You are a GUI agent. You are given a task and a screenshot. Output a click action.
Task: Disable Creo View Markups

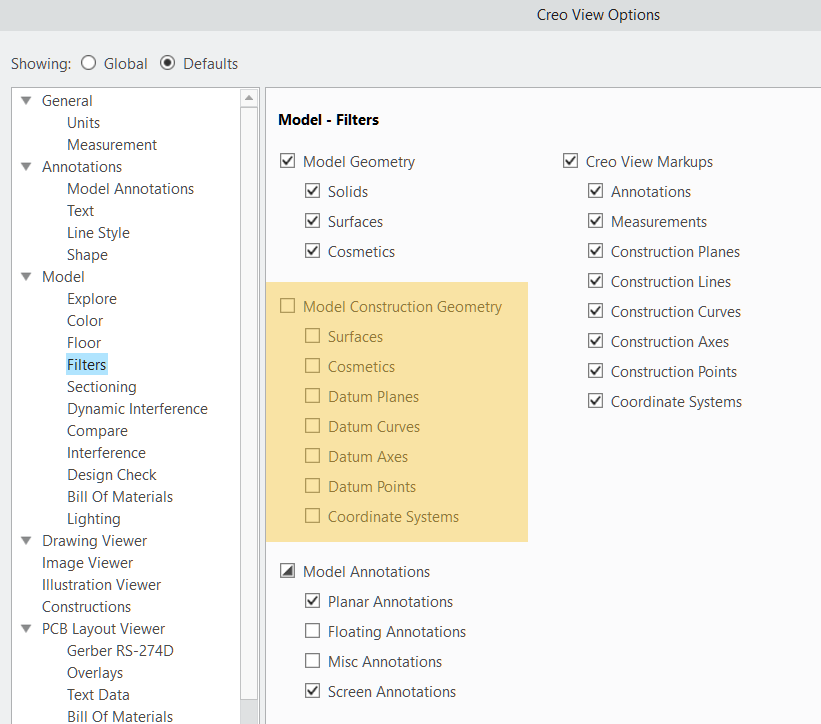point(570,161)
